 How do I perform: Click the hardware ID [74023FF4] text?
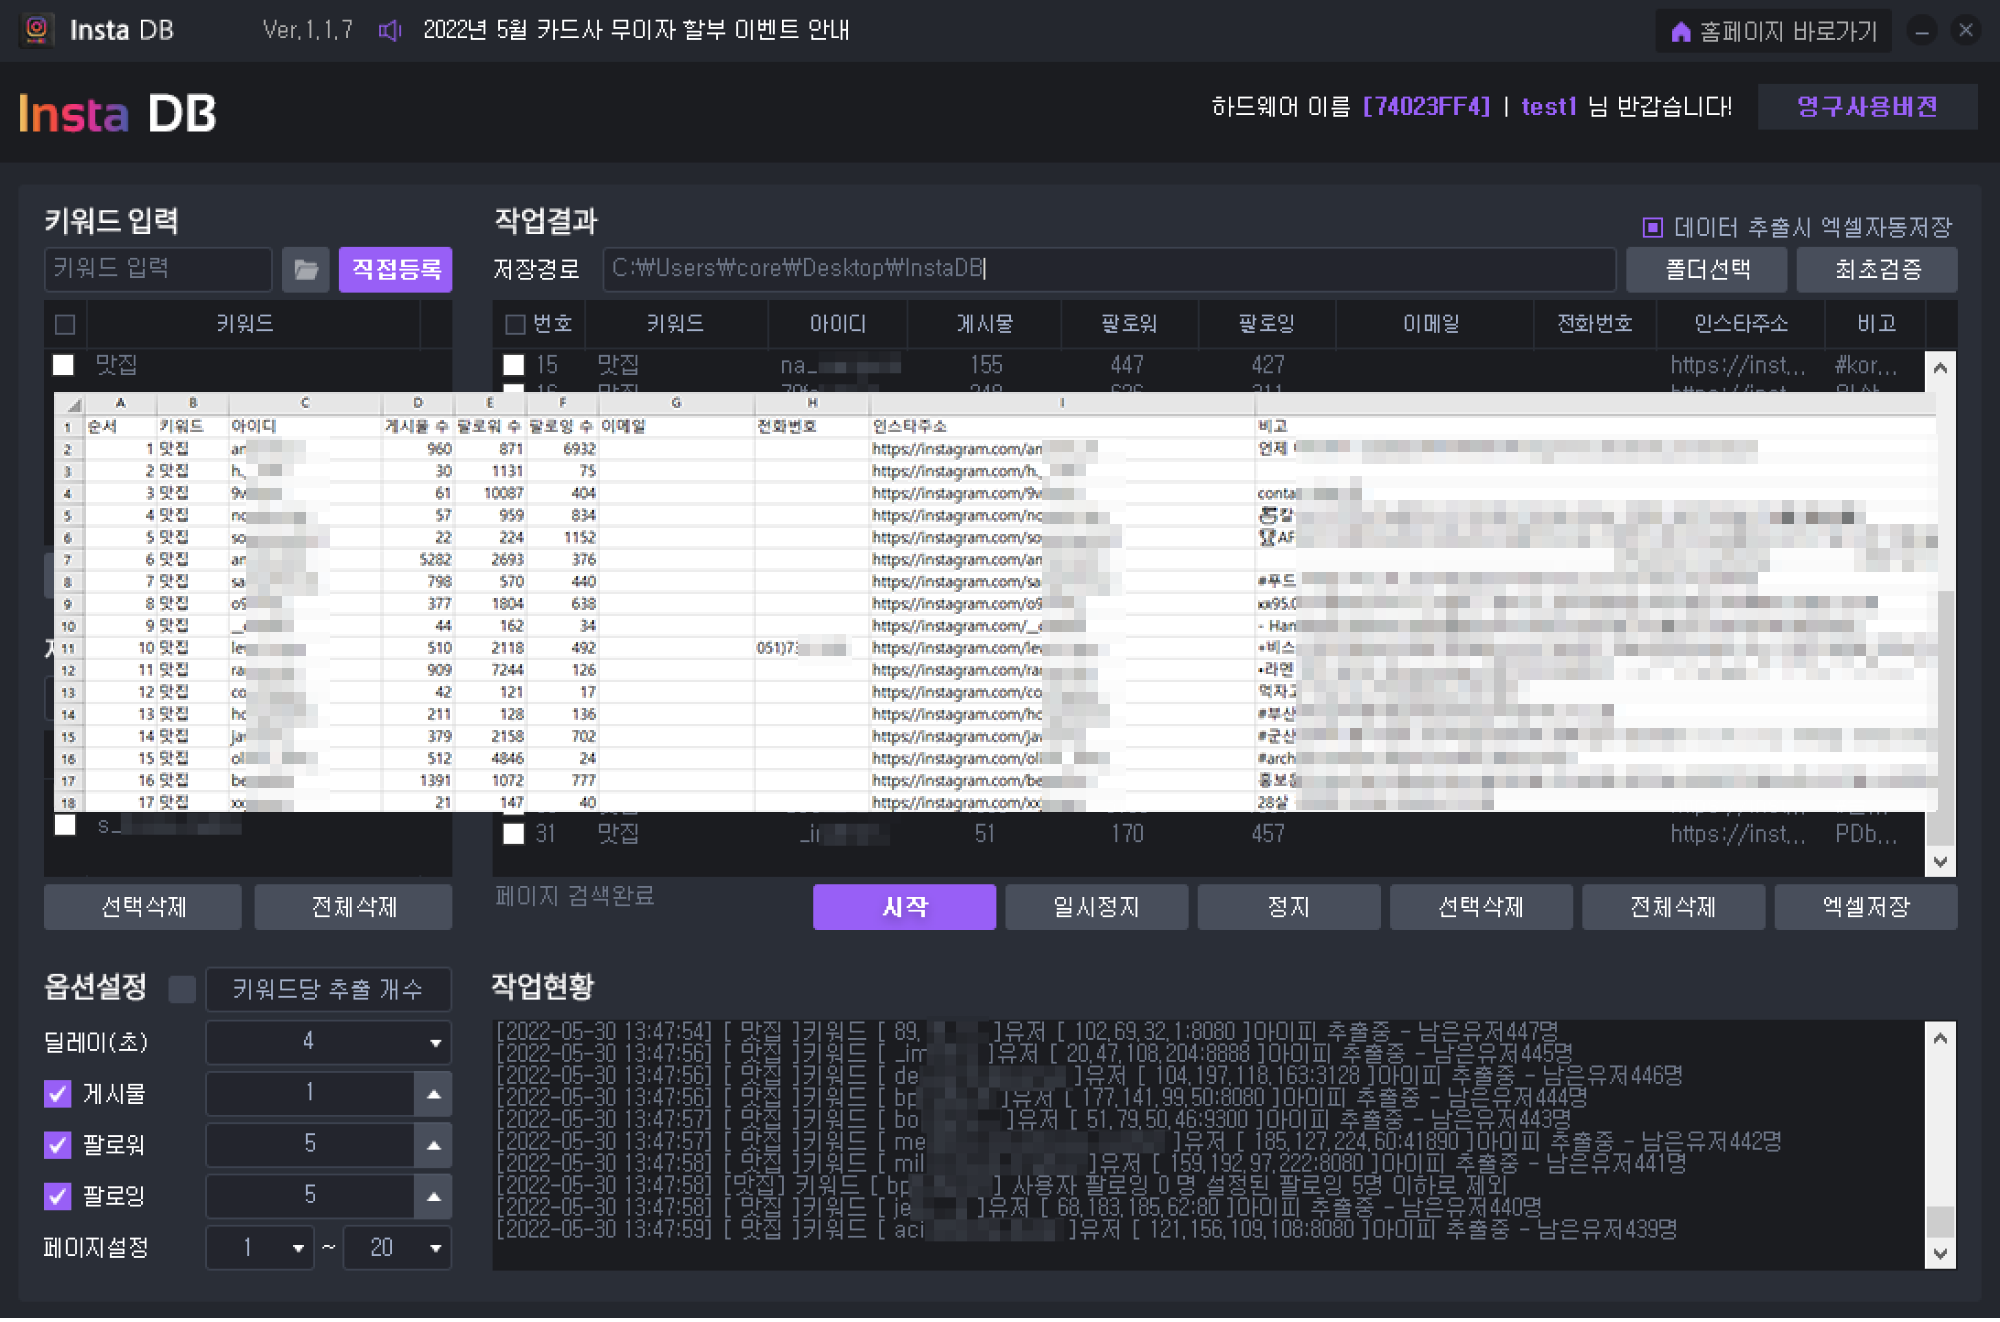tap(1426, 107)
